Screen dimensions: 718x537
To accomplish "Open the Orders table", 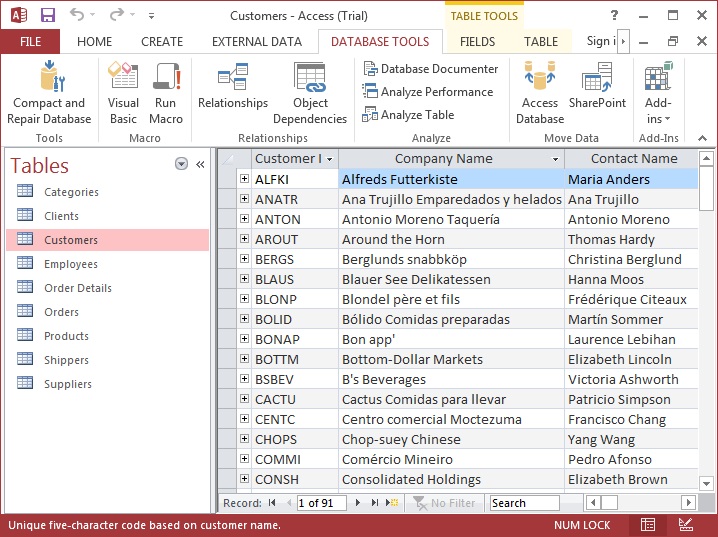I will tap(108, 312).
